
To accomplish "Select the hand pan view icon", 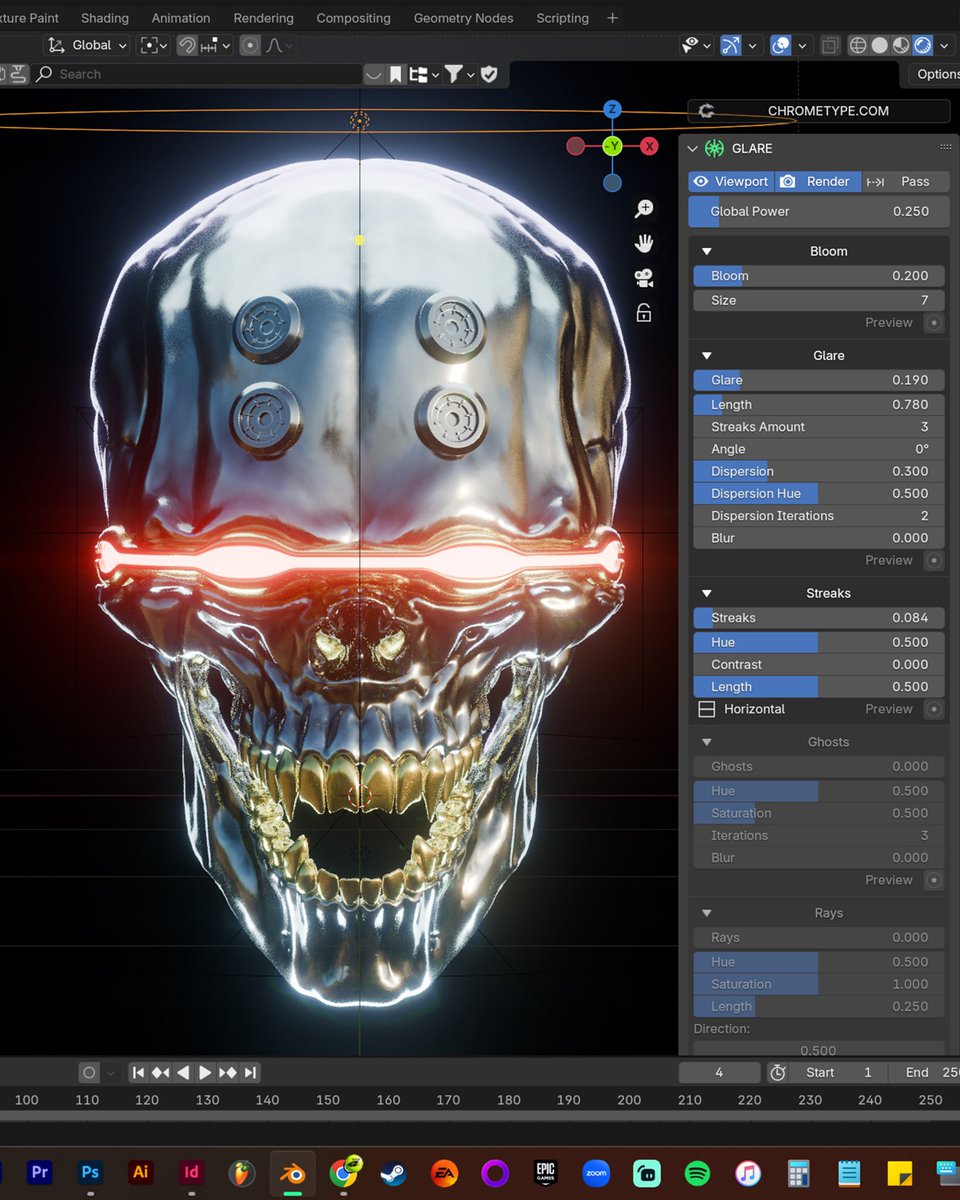I will (644, 243).
